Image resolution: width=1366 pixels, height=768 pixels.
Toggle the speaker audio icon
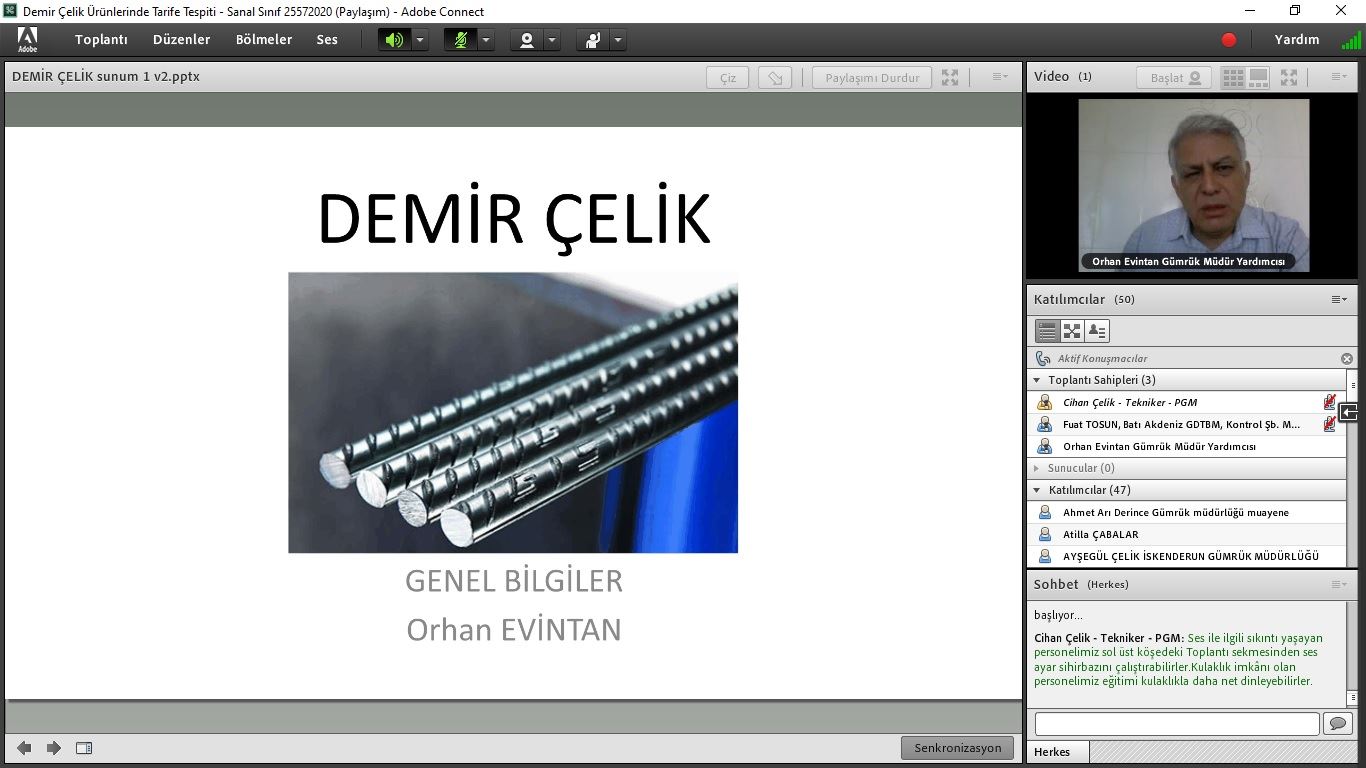394,40
